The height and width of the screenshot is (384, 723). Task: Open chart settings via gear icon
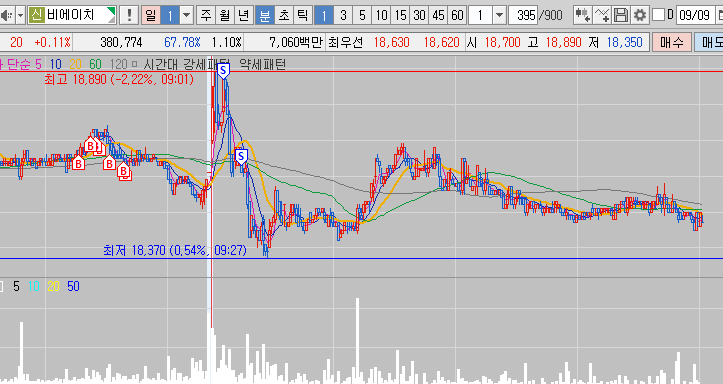640,16
